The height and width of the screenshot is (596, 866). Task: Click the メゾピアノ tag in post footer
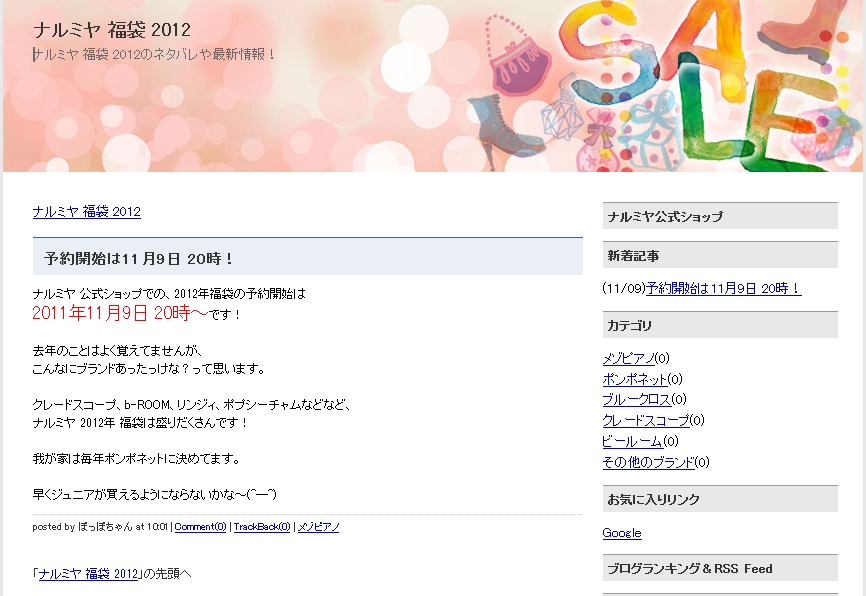tap(319, 527)
